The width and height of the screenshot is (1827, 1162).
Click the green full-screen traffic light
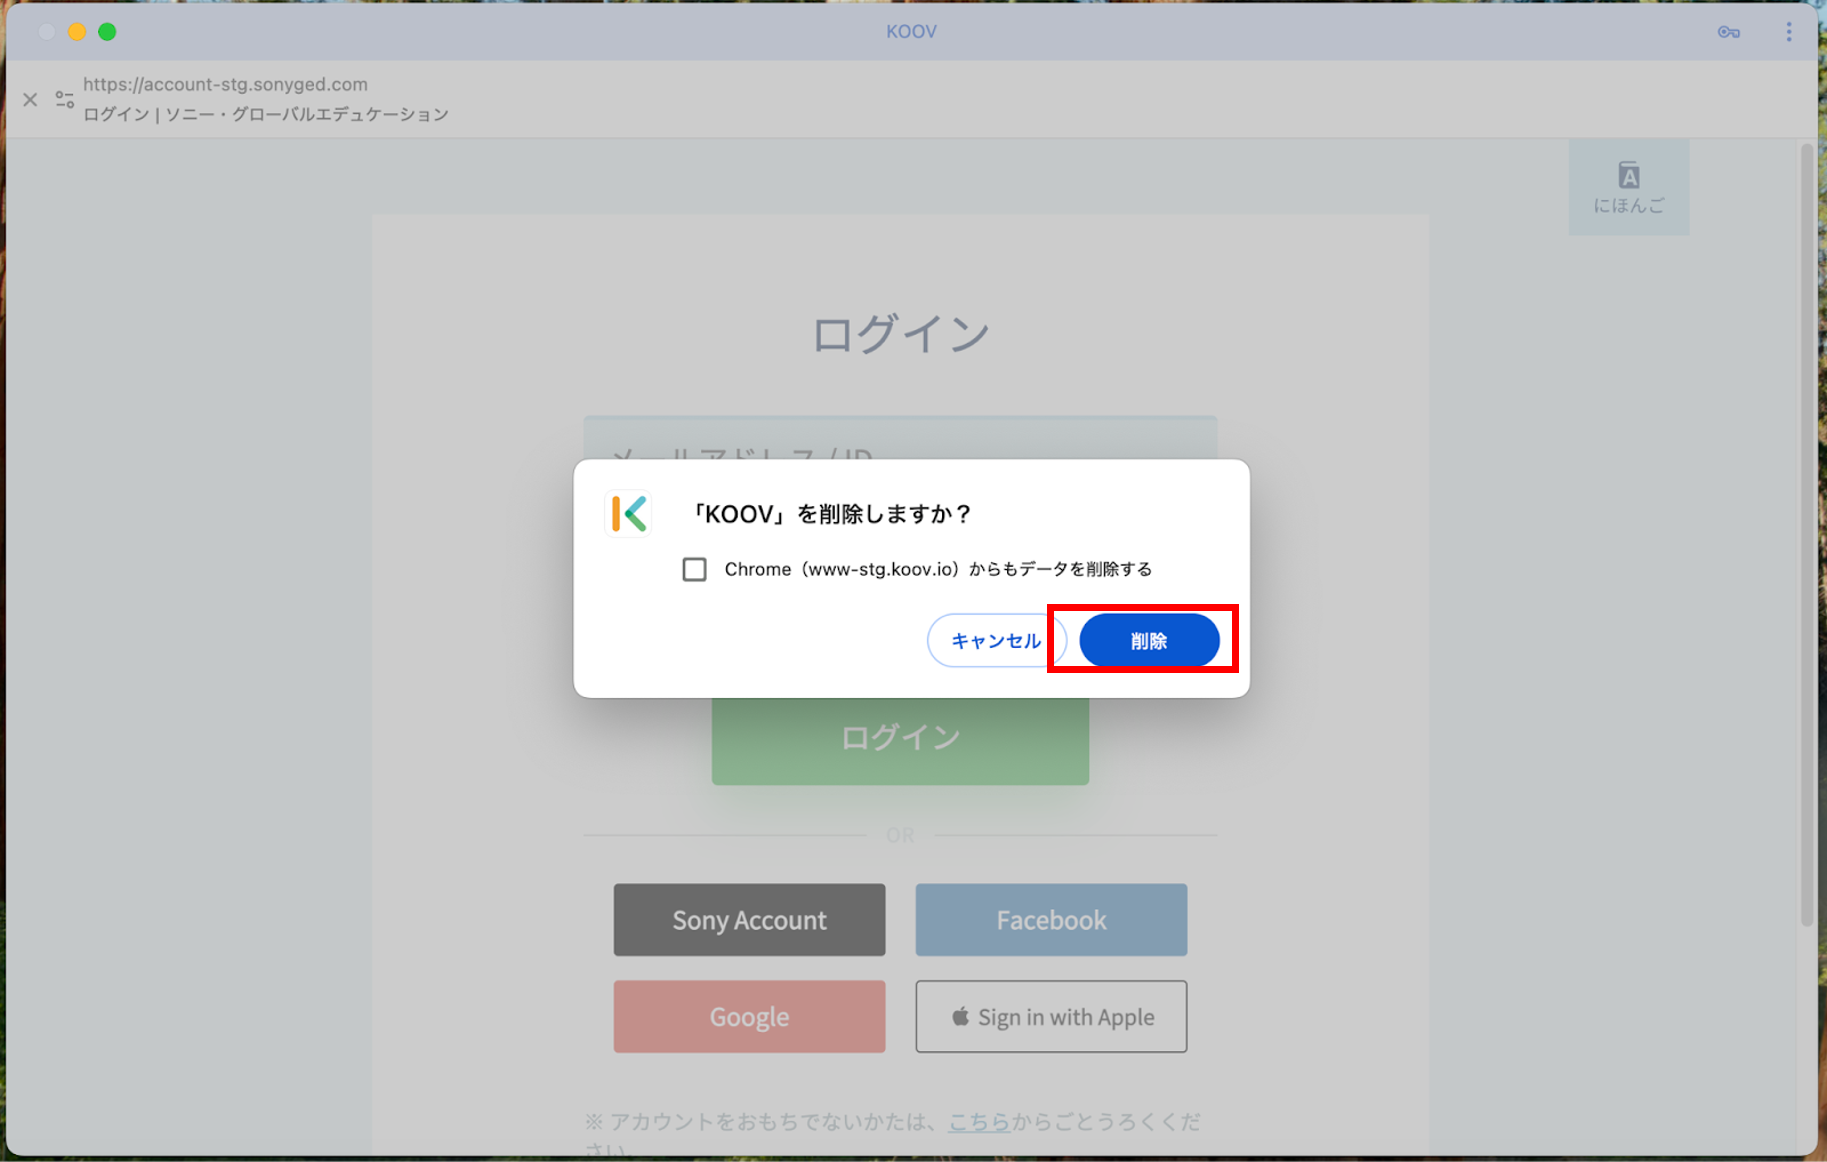pos(107,31)
